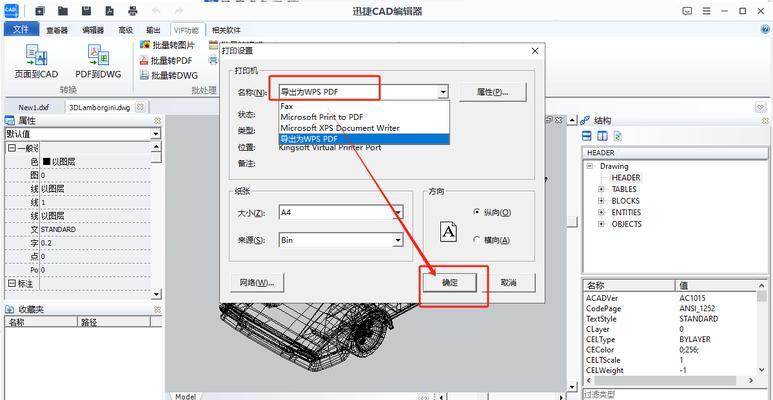This screenshot has height=400, width=773.
Task: Click the 属性(P)... button
Action: pos(492,92)
